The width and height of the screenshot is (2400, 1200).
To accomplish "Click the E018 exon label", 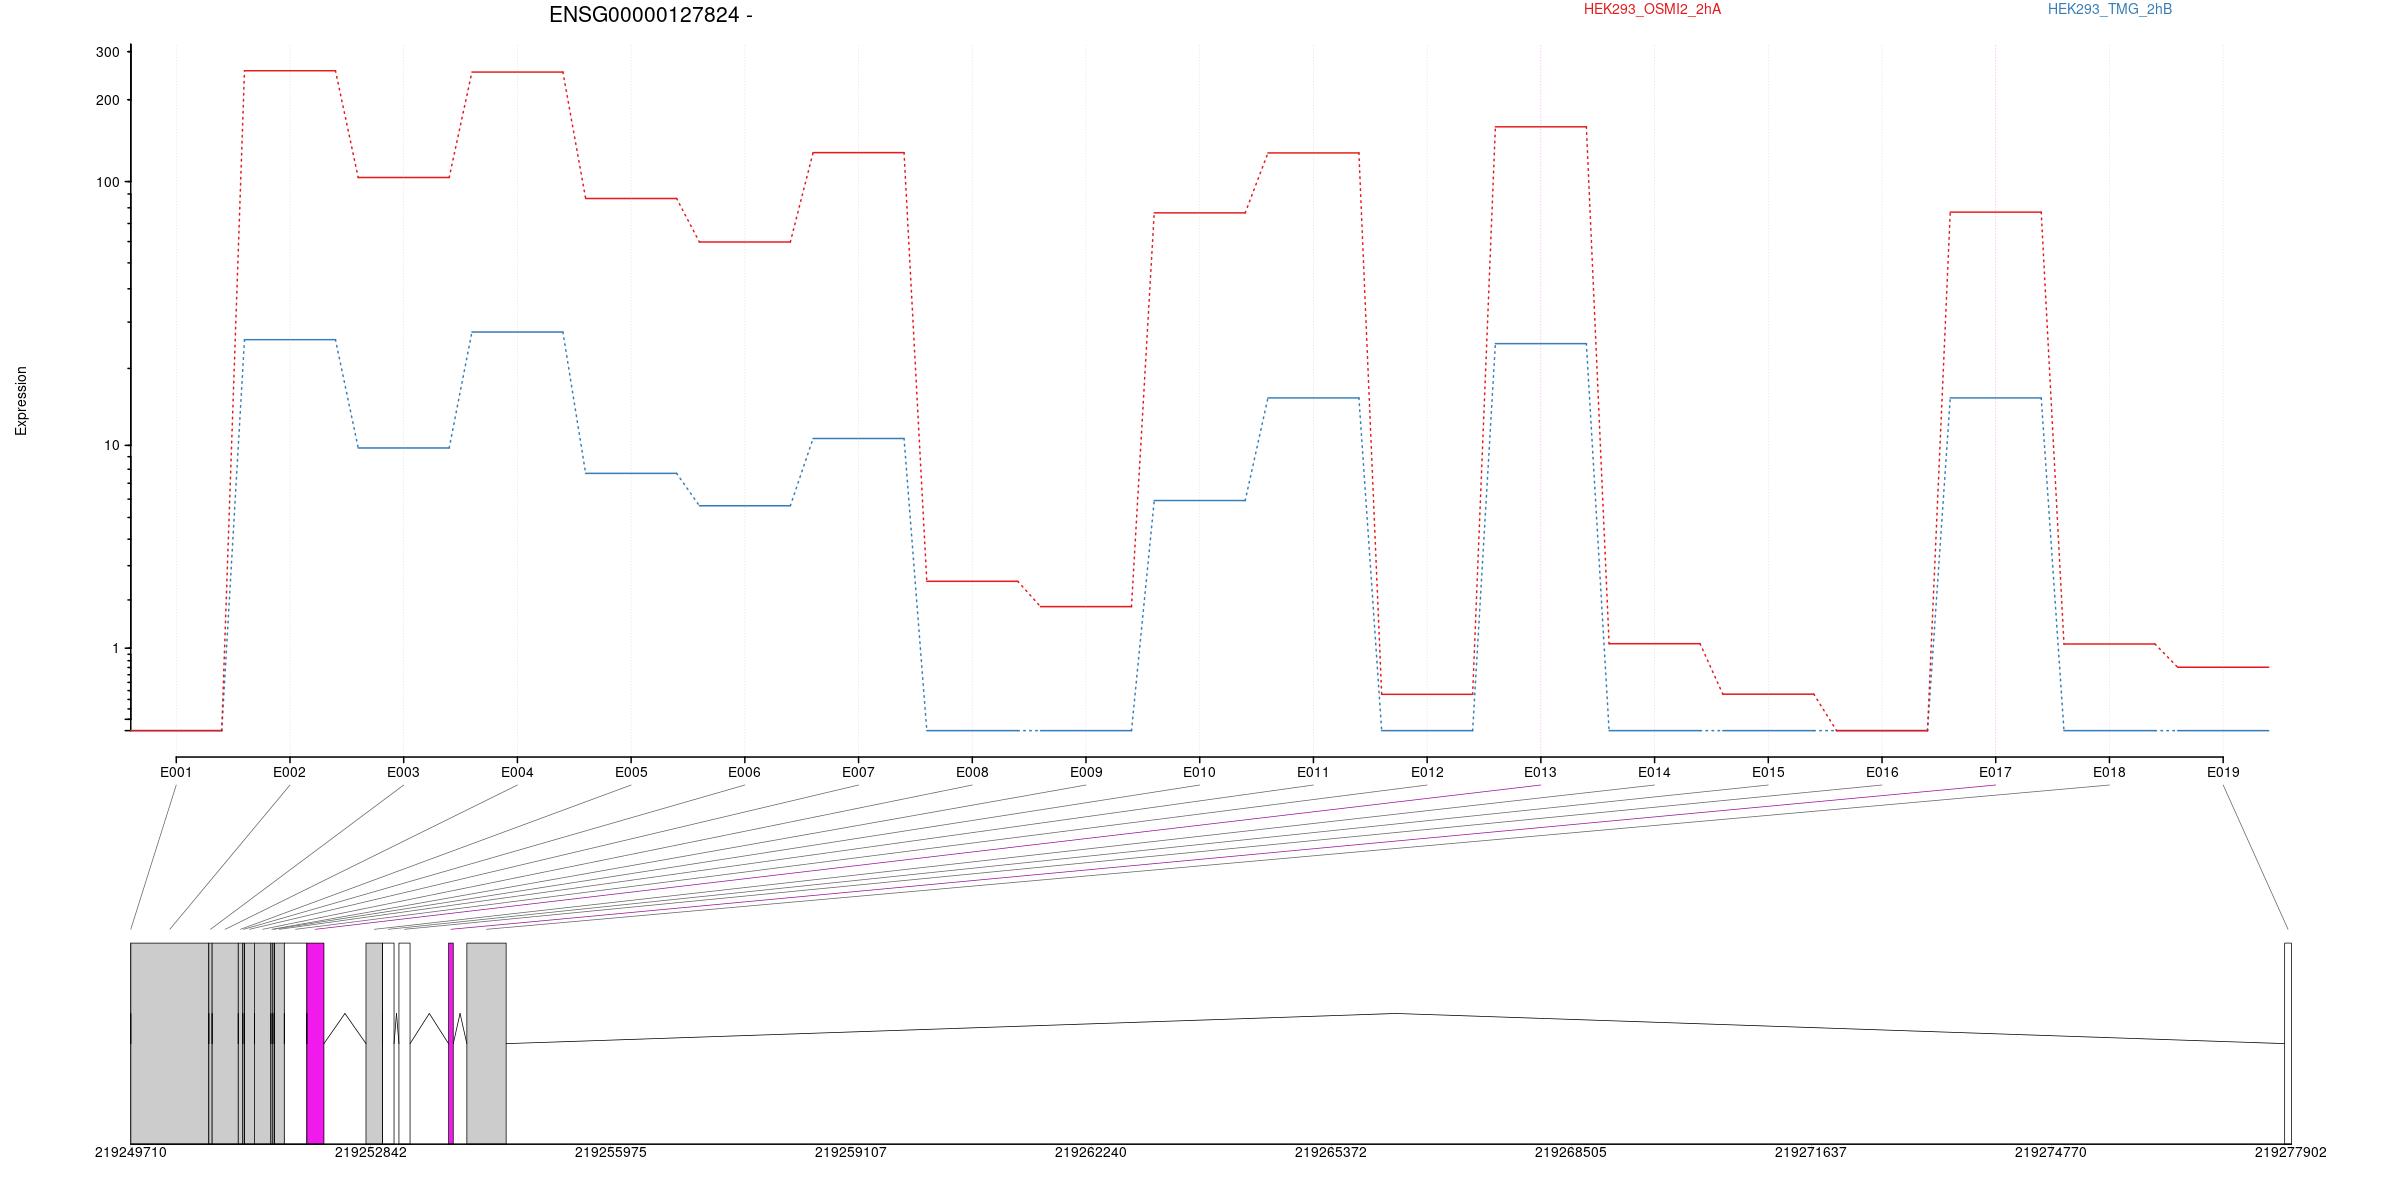I will 2109,772.
